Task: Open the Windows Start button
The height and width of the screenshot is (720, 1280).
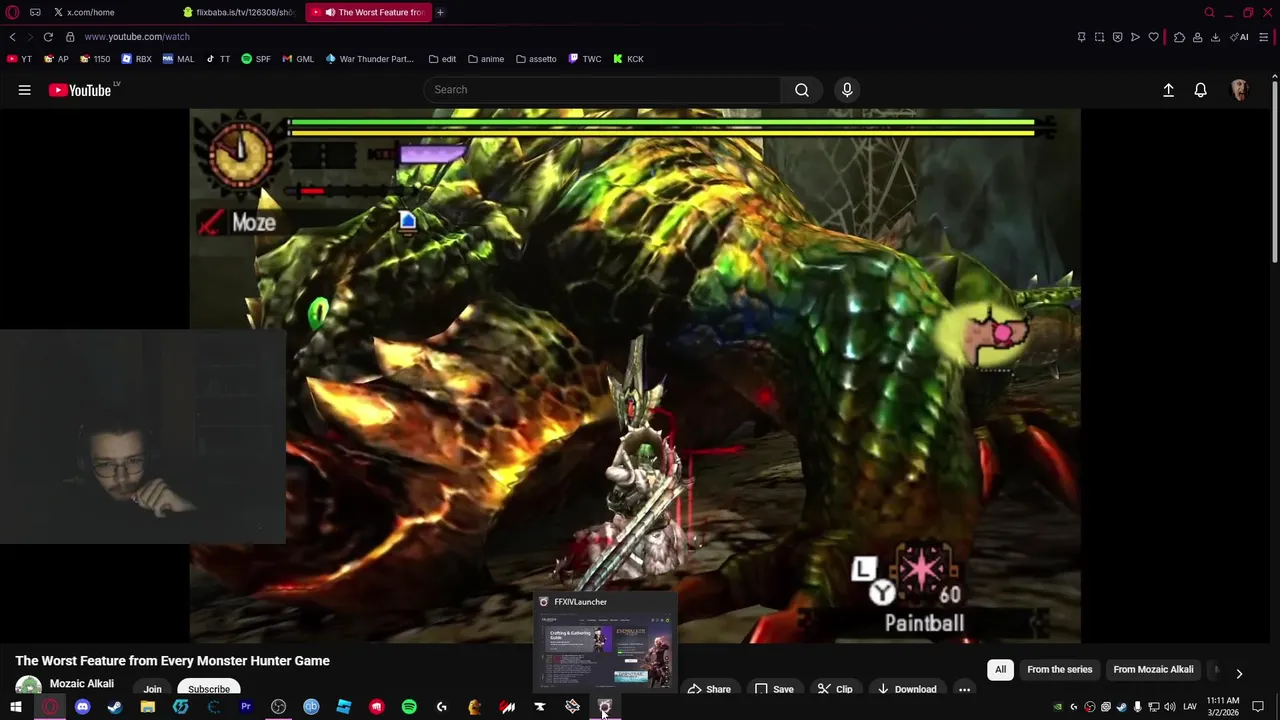Action: click(16, 707)
